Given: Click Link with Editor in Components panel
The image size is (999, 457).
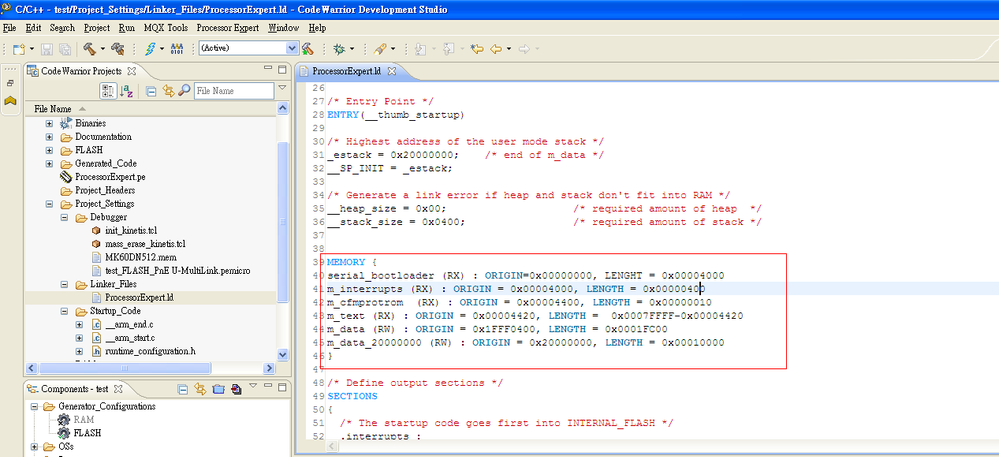Looking at the screenshot, I should pyautogui.click(x=200, y=389).
